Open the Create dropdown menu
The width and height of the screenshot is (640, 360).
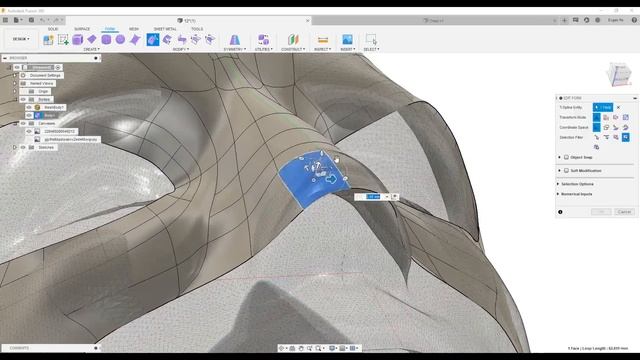point(91,49)
